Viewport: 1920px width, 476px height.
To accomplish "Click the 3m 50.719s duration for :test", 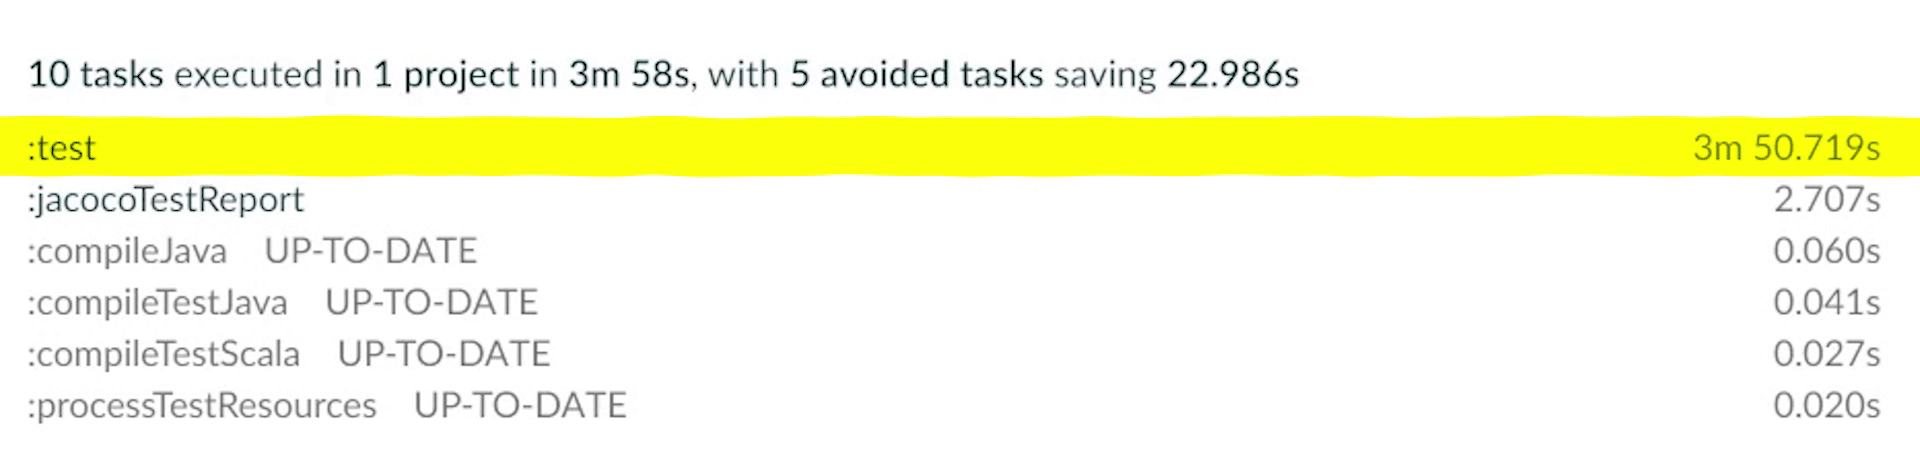I will [1786, 148].
